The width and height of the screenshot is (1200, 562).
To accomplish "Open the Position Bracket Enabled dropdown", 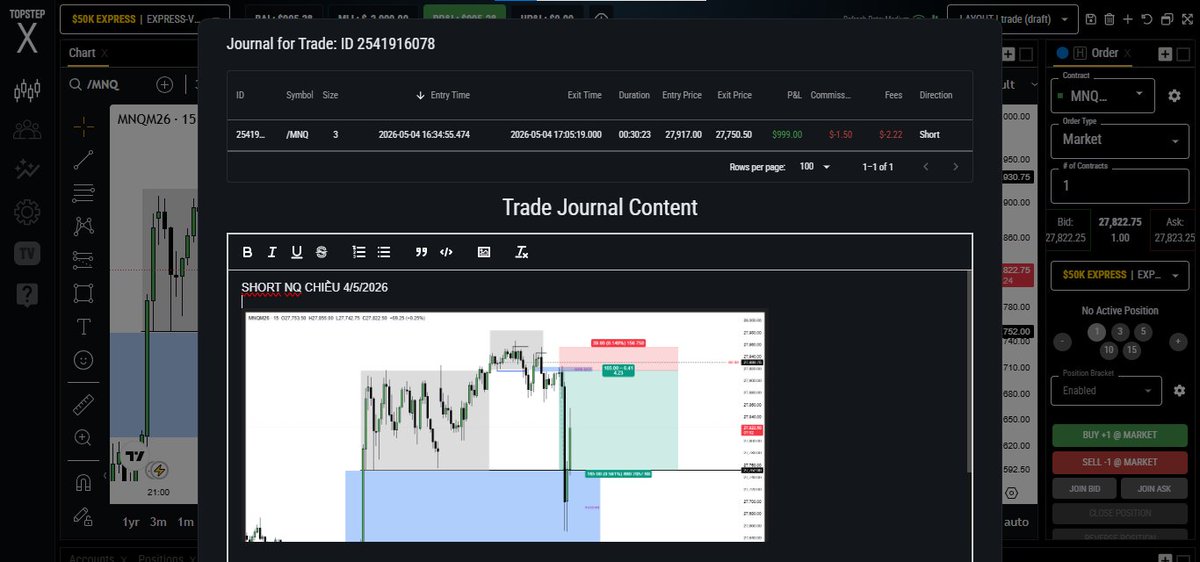I will (x=1106, y=390).
